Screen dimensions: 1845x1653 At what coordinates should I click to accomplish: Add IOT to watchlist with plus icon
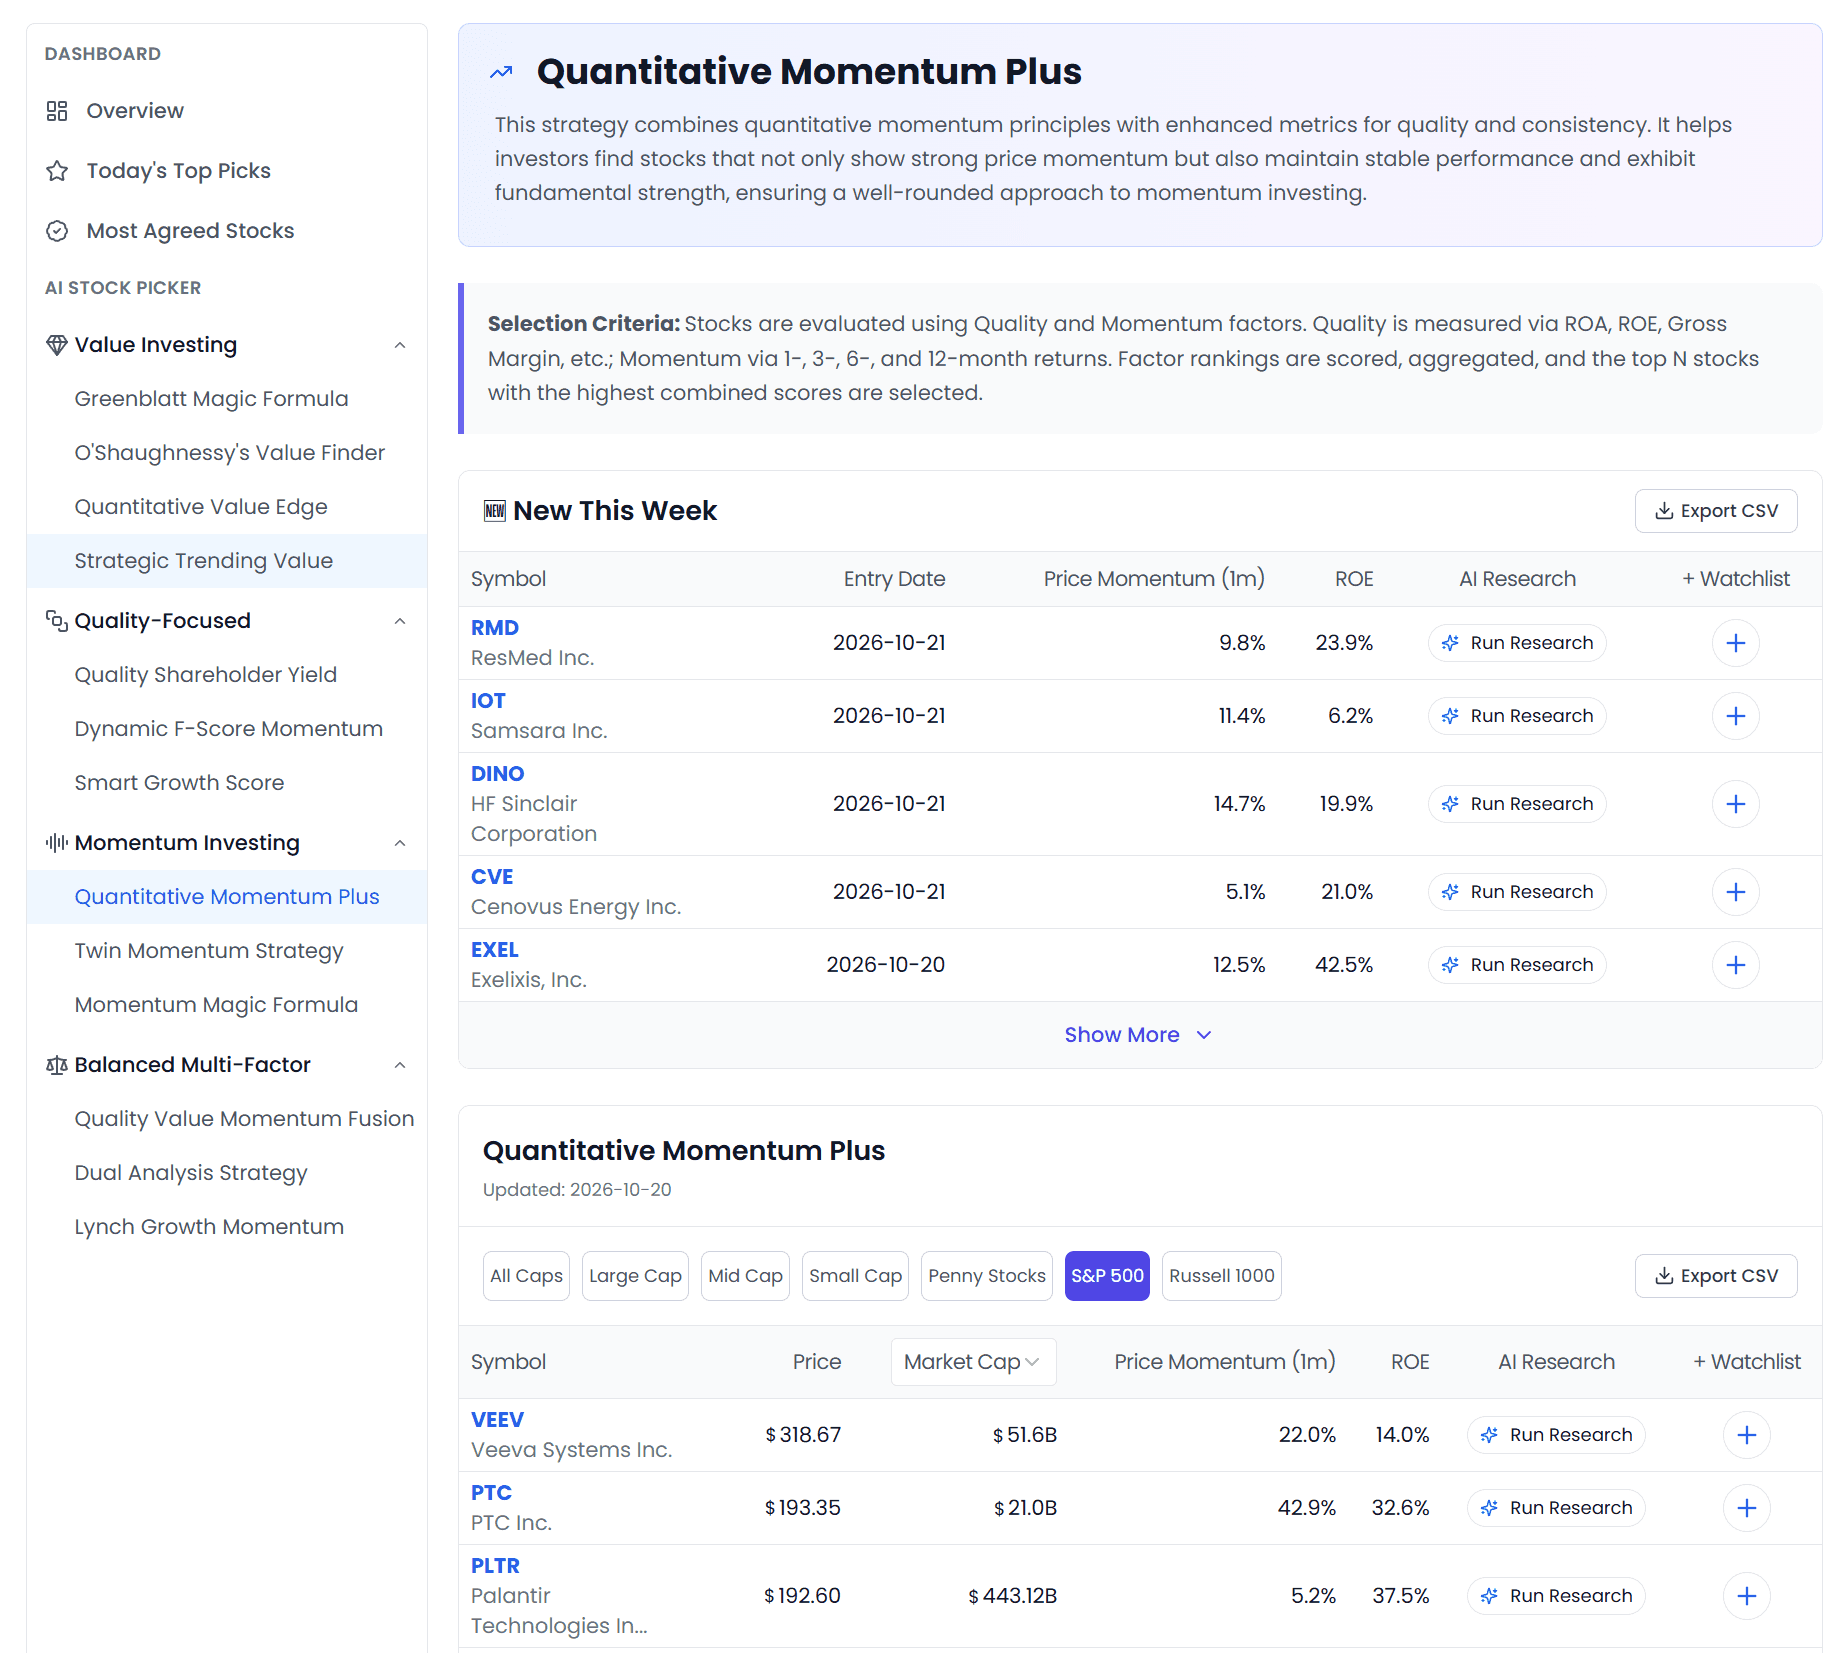1736,716
